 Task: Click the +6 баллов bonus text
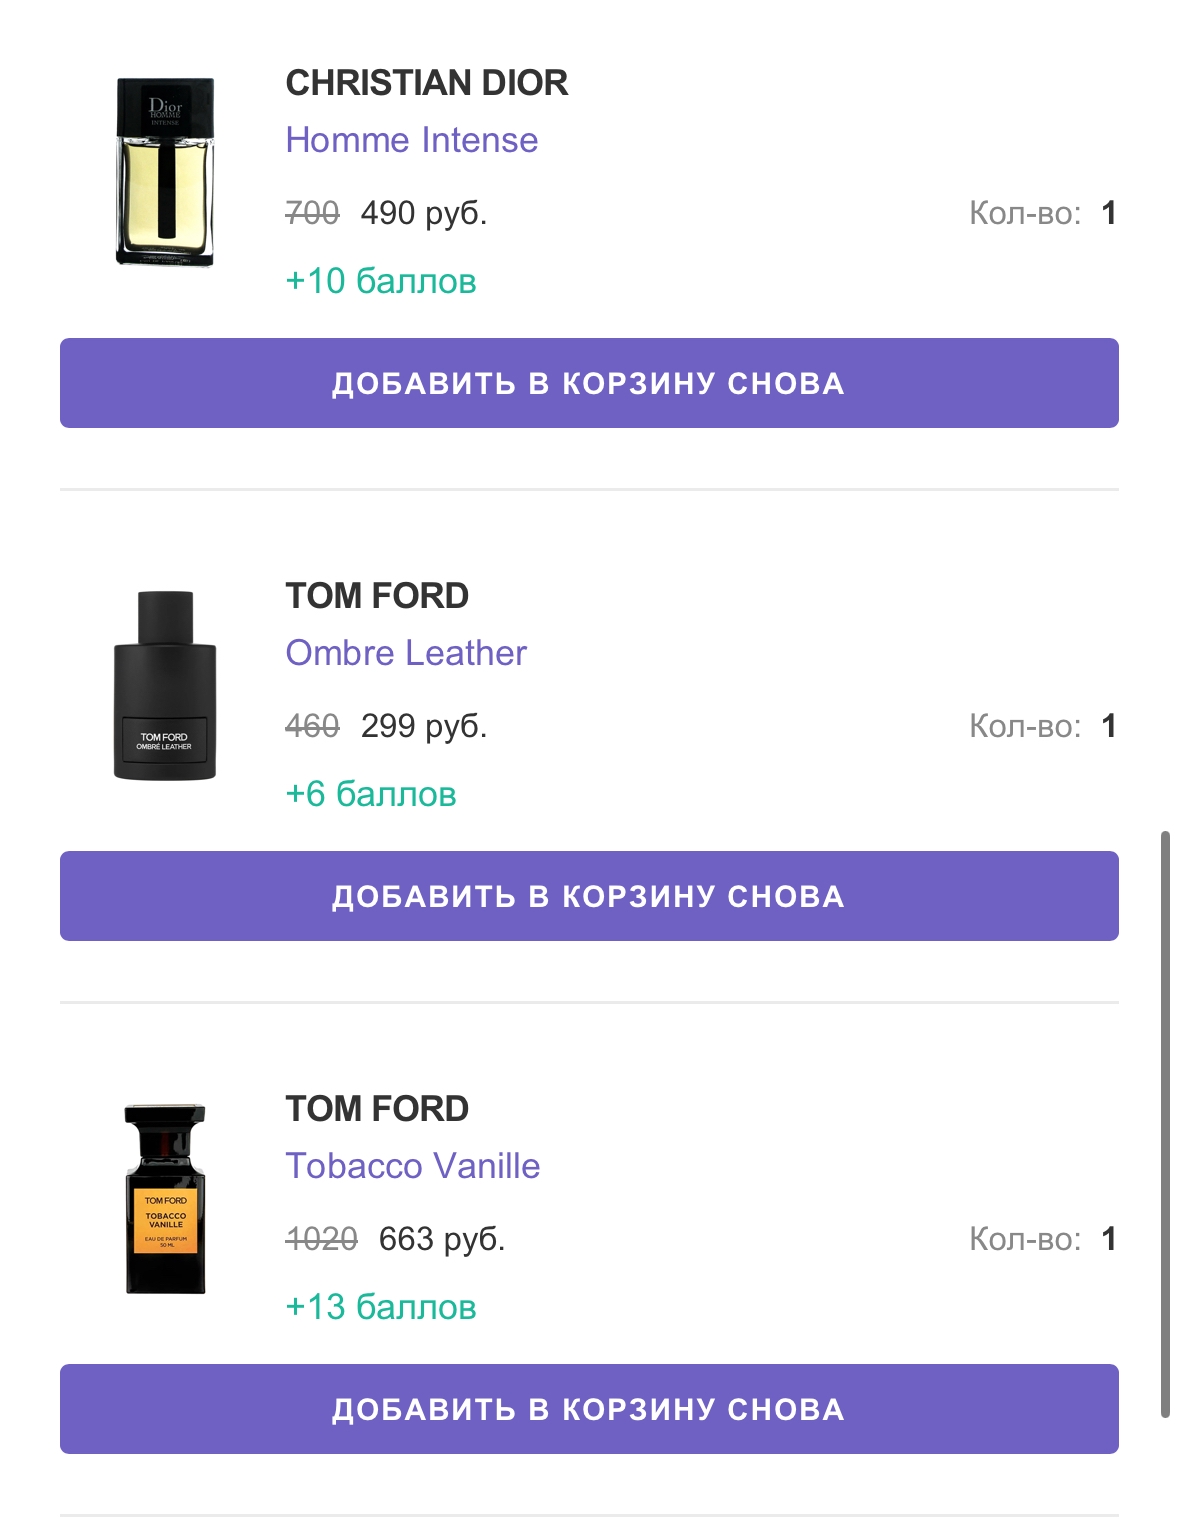coord(370,794)
